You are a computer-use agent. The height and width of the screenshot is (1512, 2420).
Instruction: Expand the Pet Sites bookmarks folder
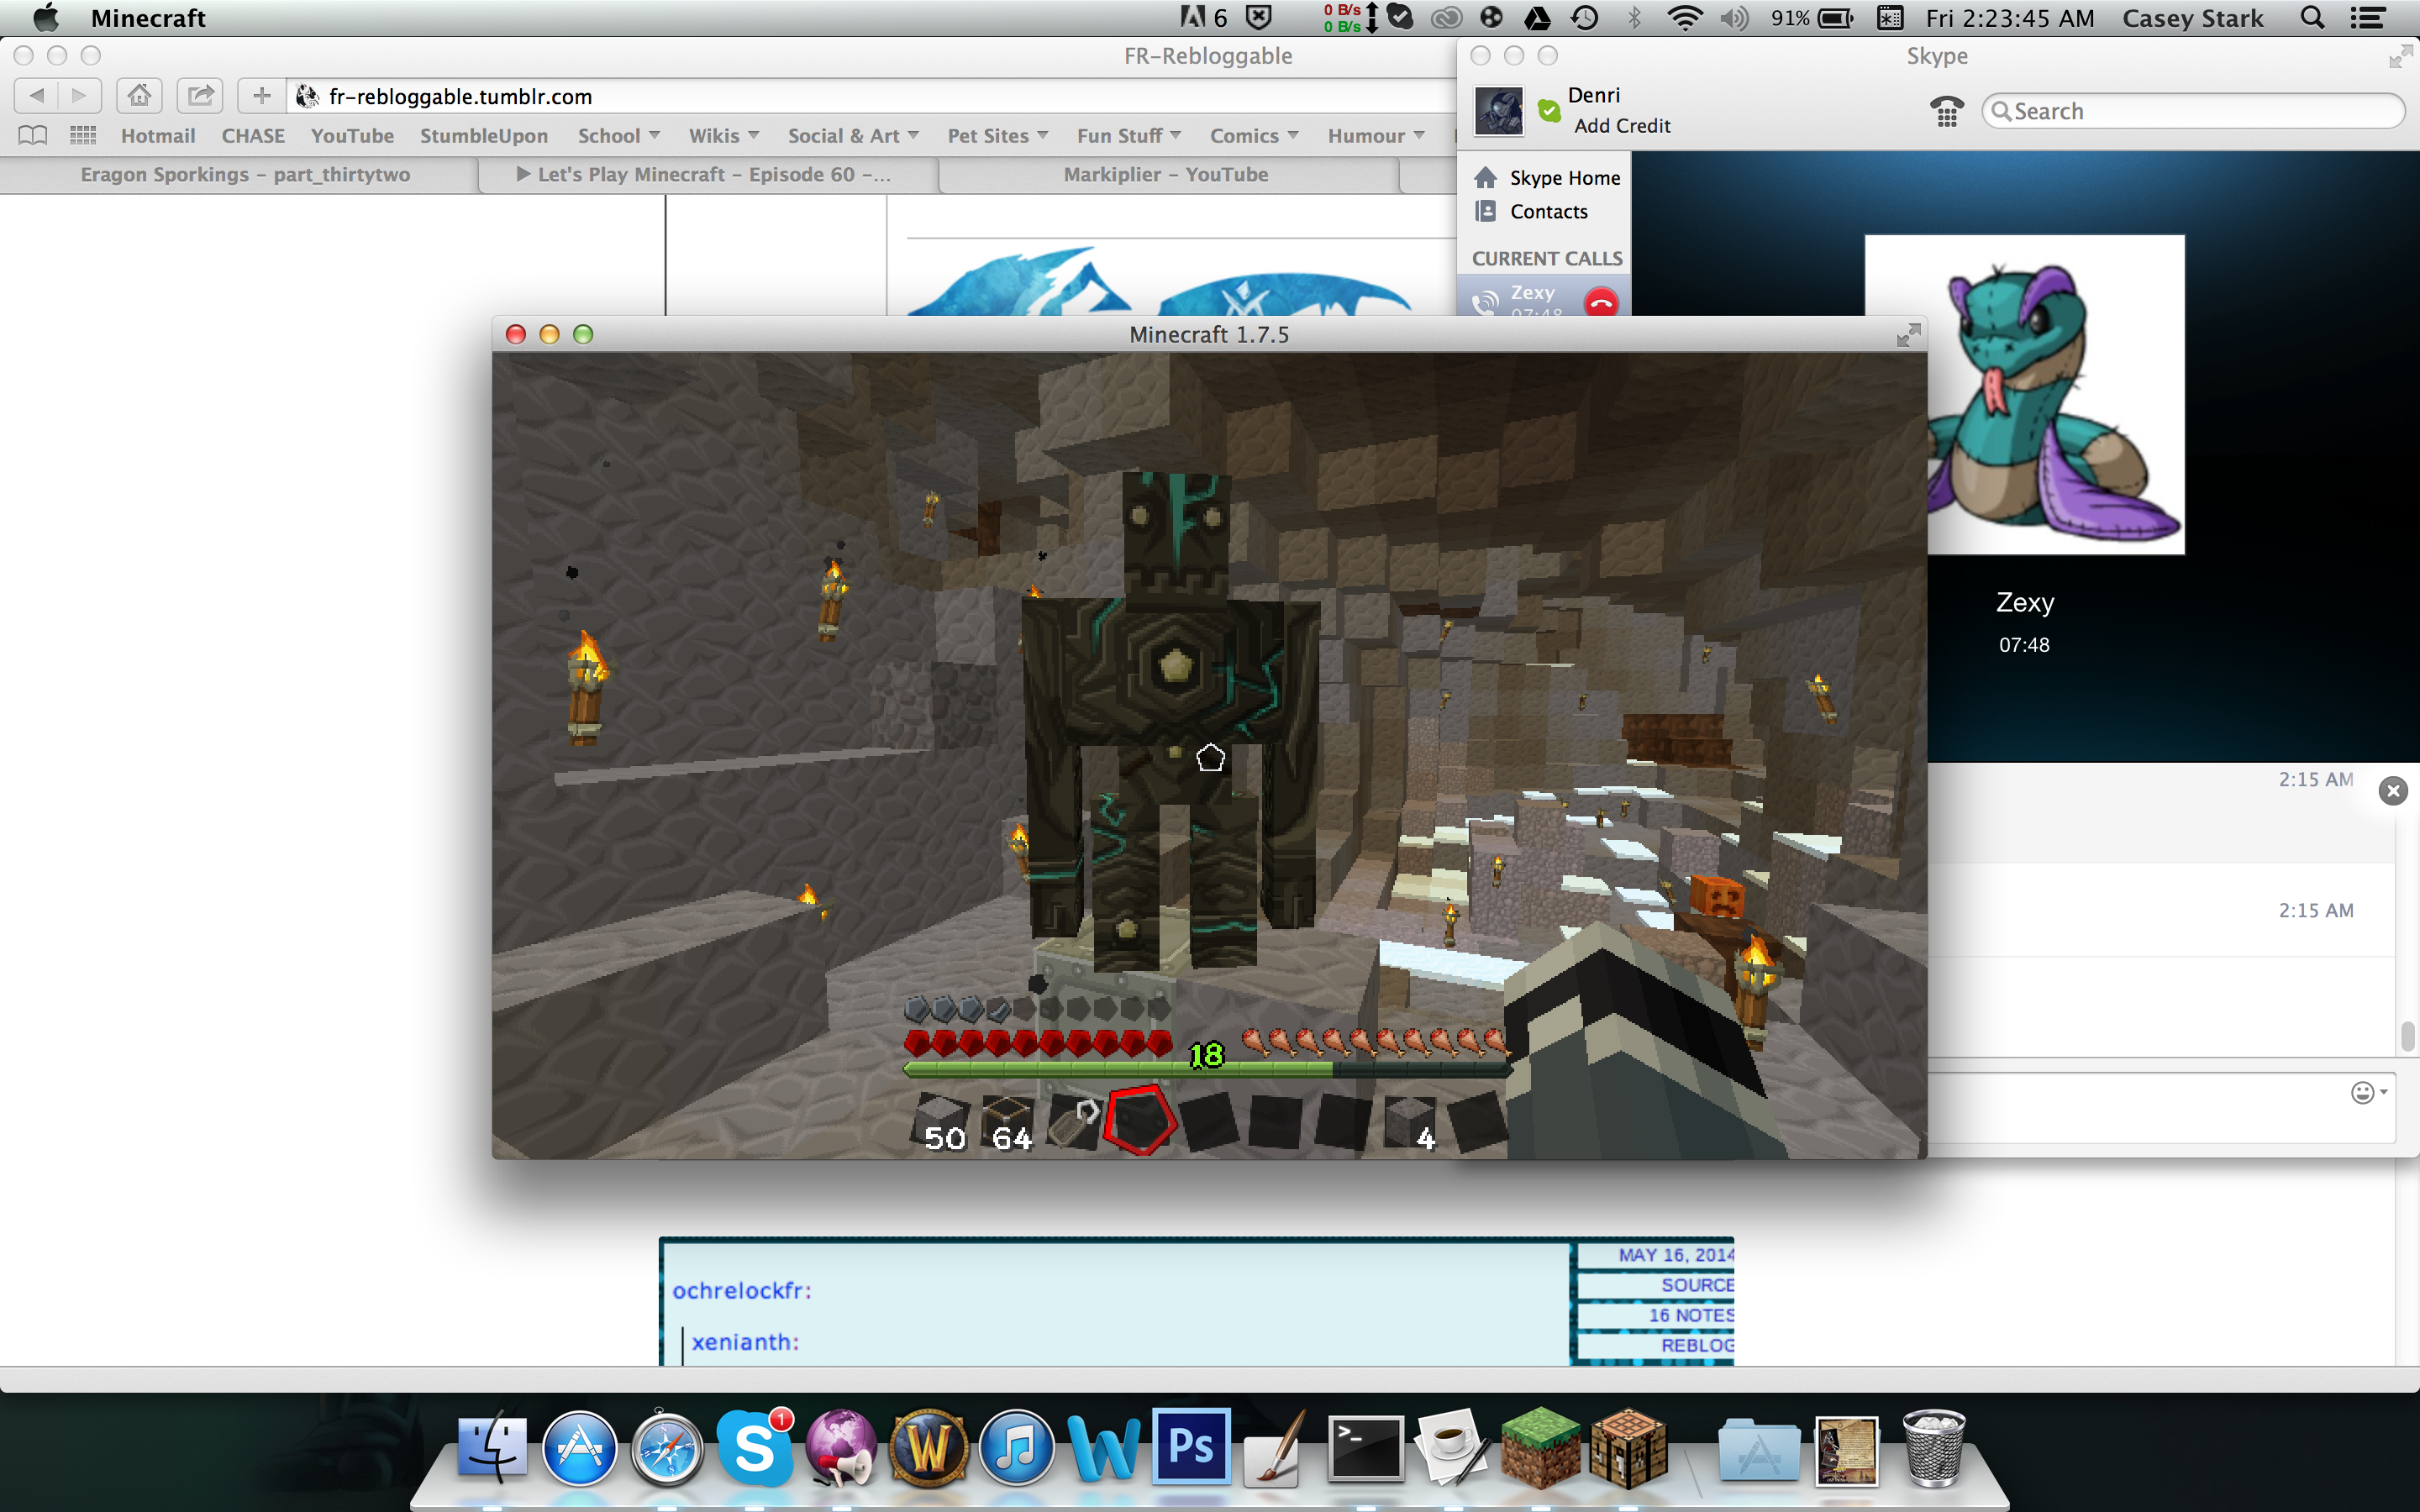(998, 135)
